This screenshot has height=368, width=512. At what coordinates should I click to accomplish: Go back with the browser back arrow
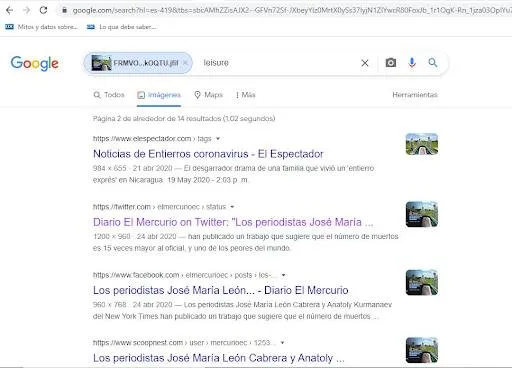pos(9,10)
